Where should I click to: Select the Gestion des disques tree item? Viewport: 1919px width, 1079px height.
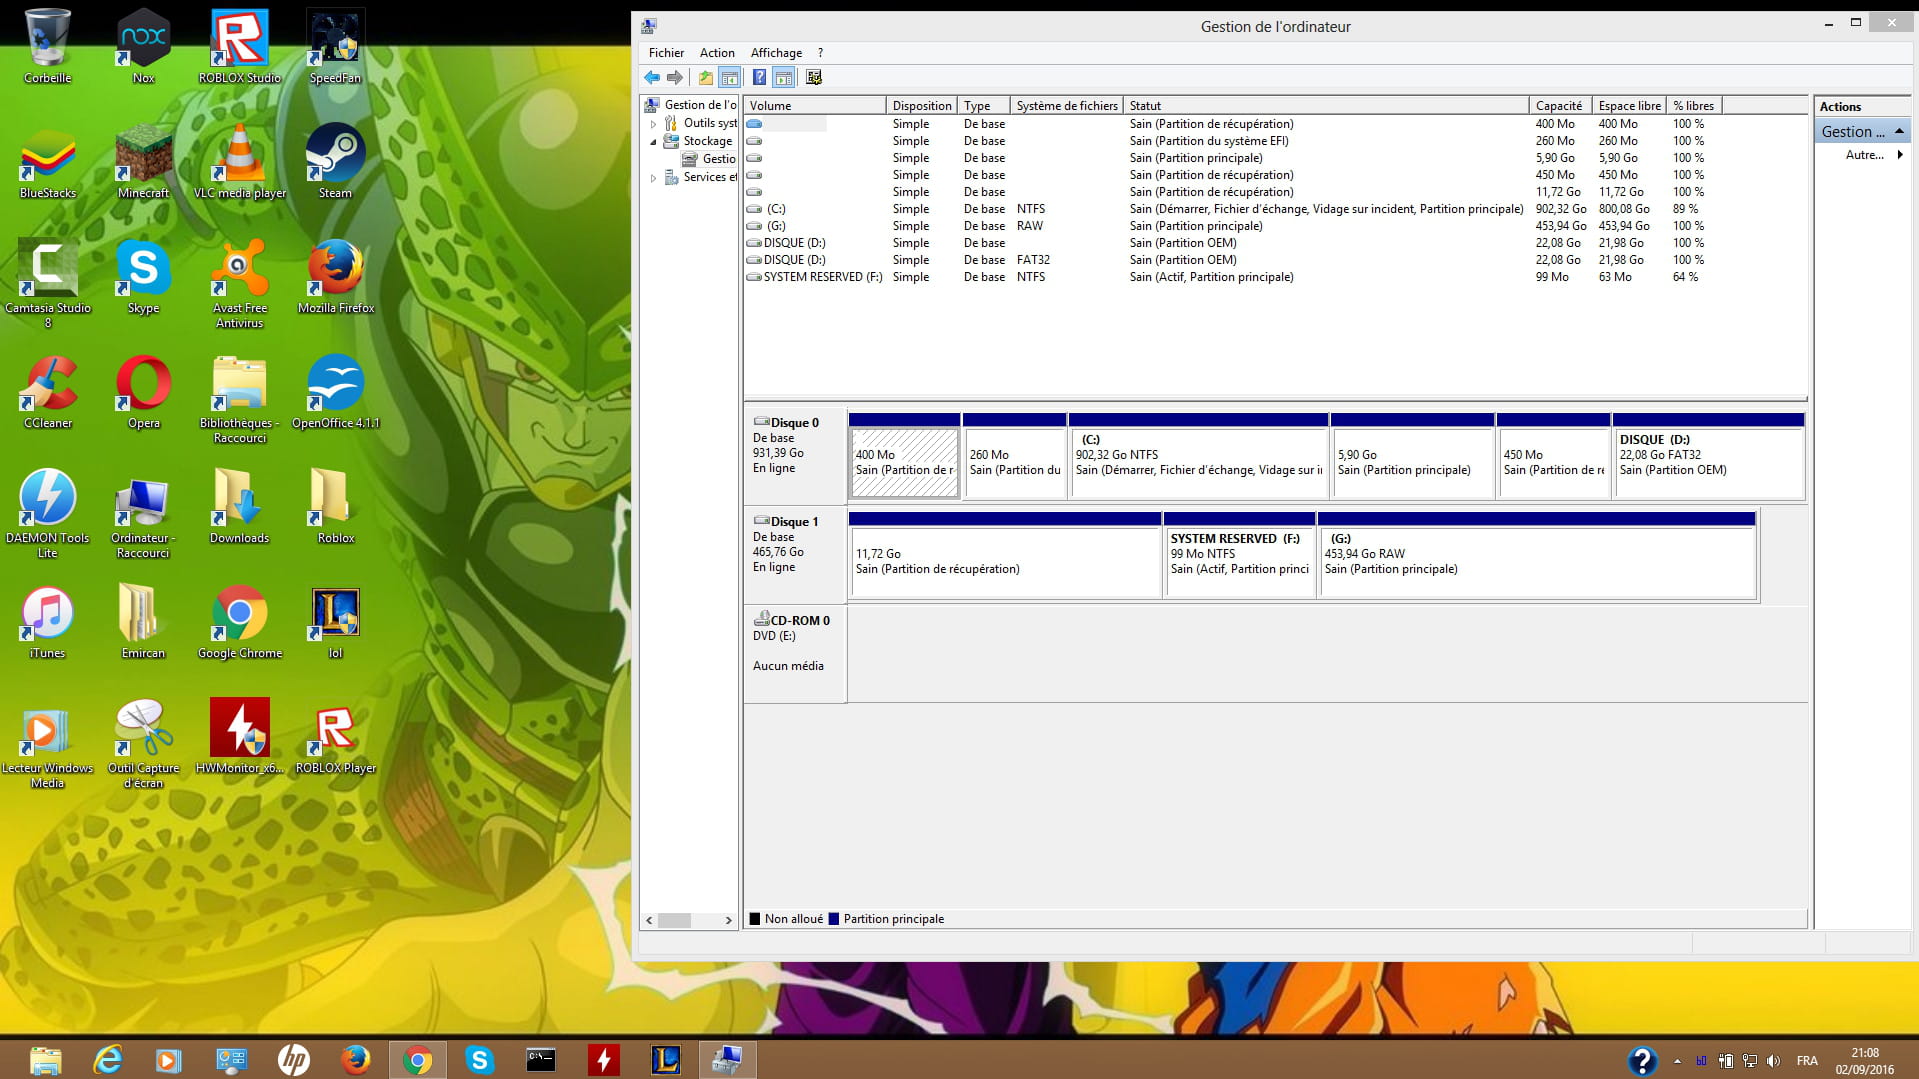point(709,159)
